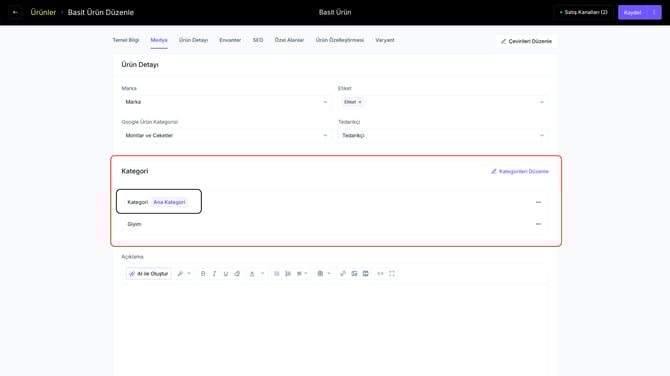Switch to the Özel Alanlar tab
This screenshot has height=376, width=670.
pos(289,40)
